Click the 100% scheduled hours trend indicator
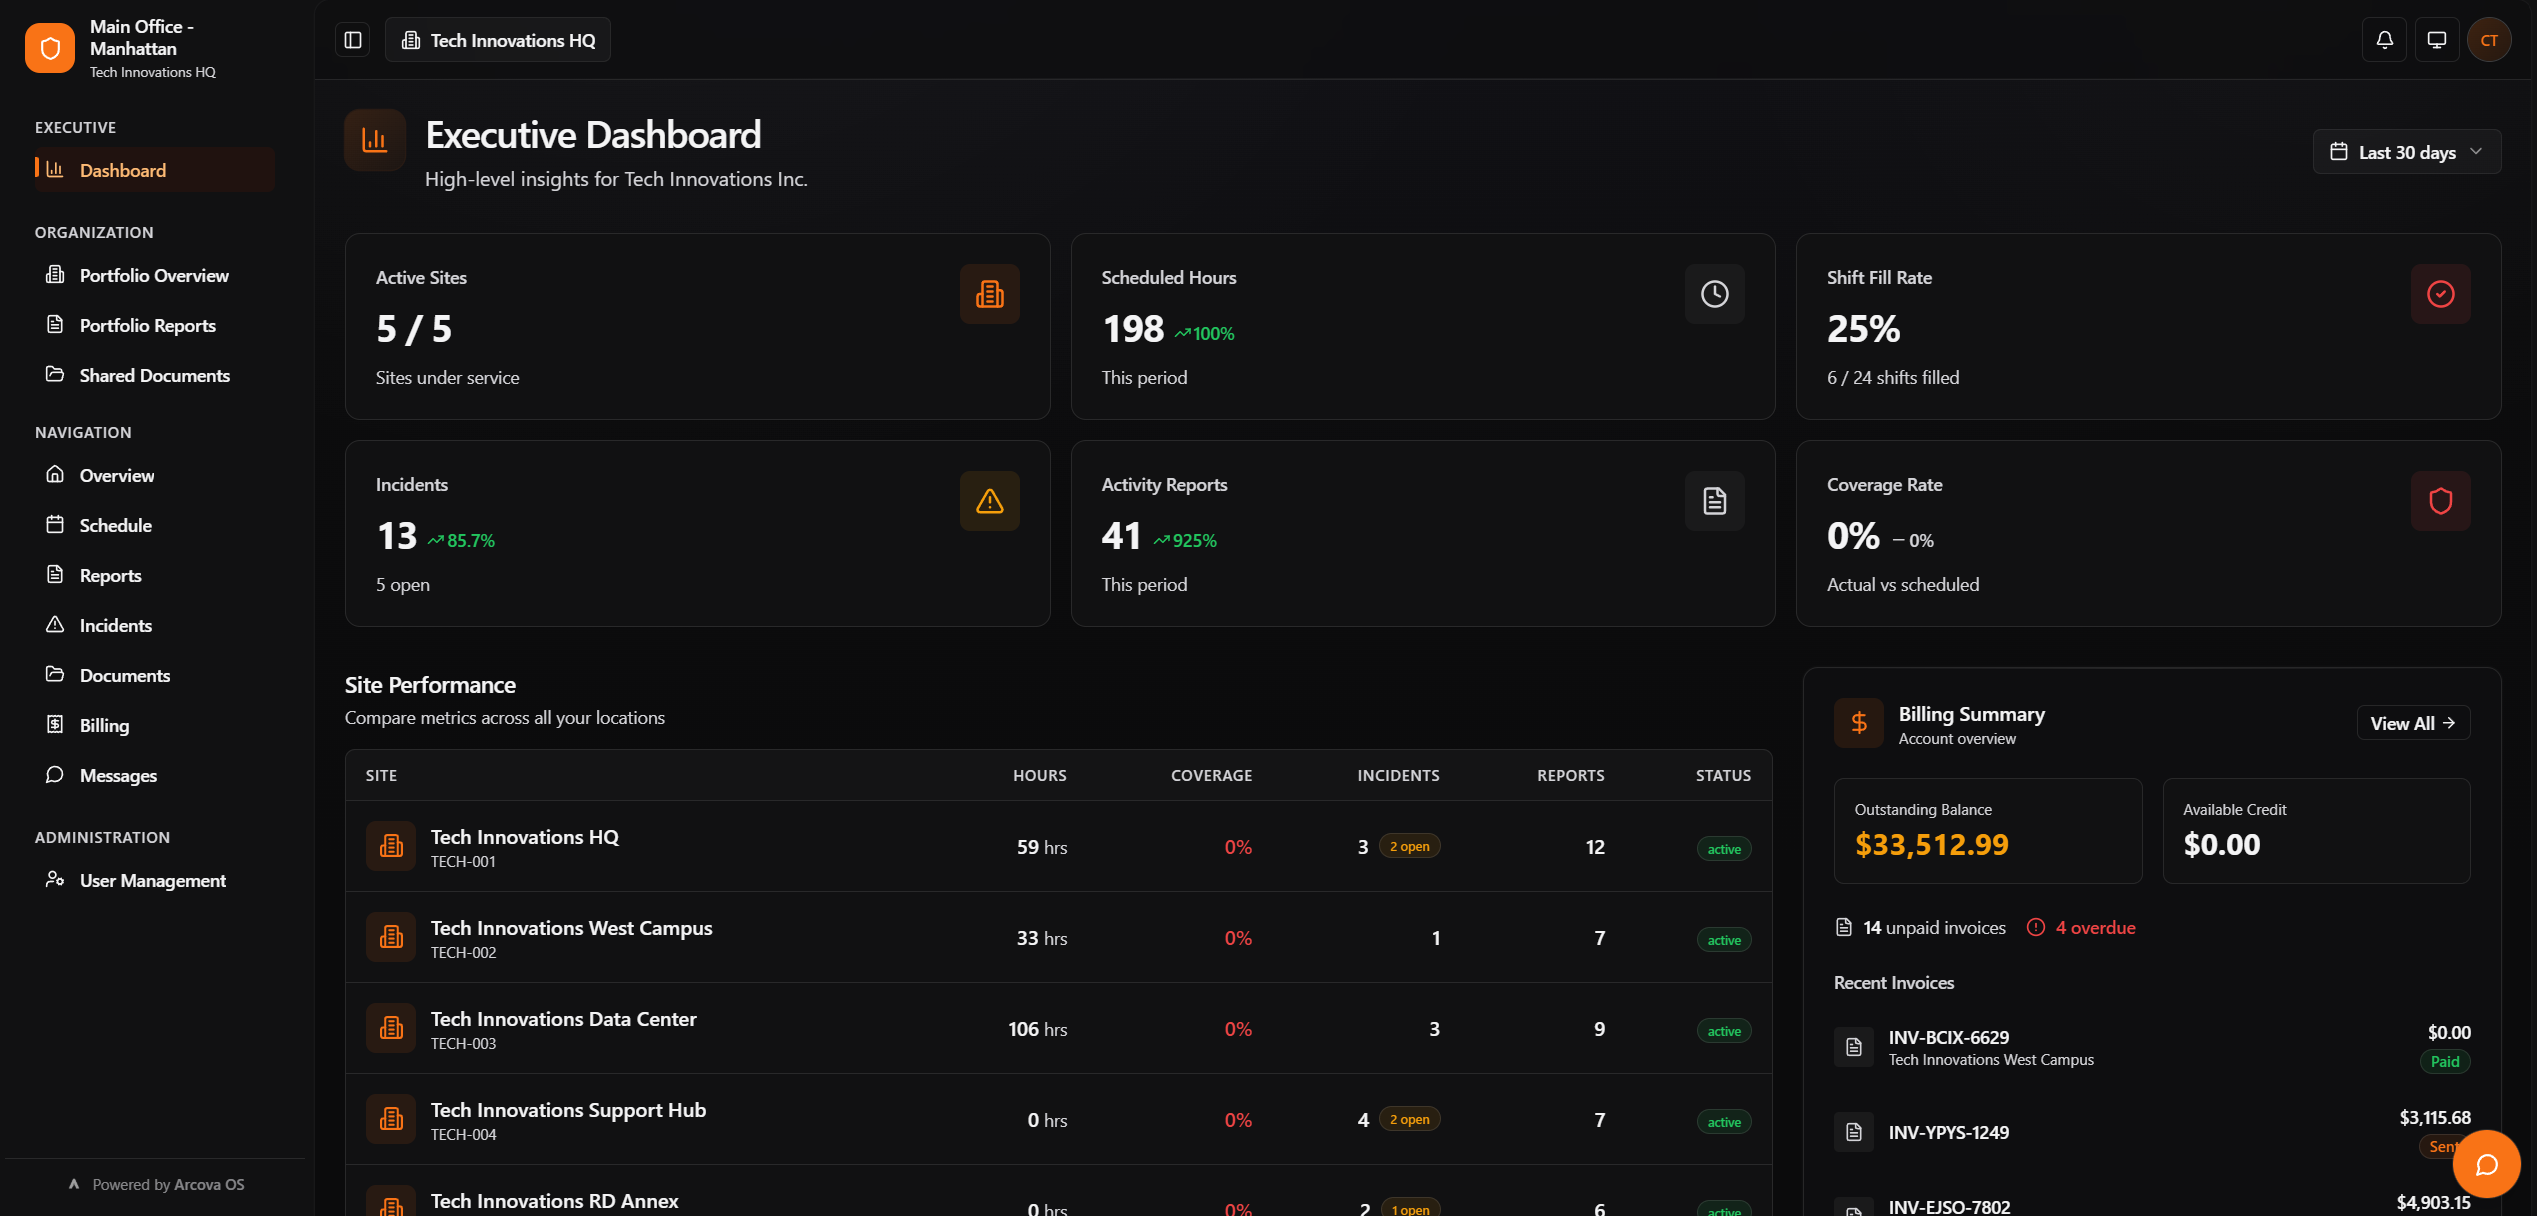 pos(1205,334)
